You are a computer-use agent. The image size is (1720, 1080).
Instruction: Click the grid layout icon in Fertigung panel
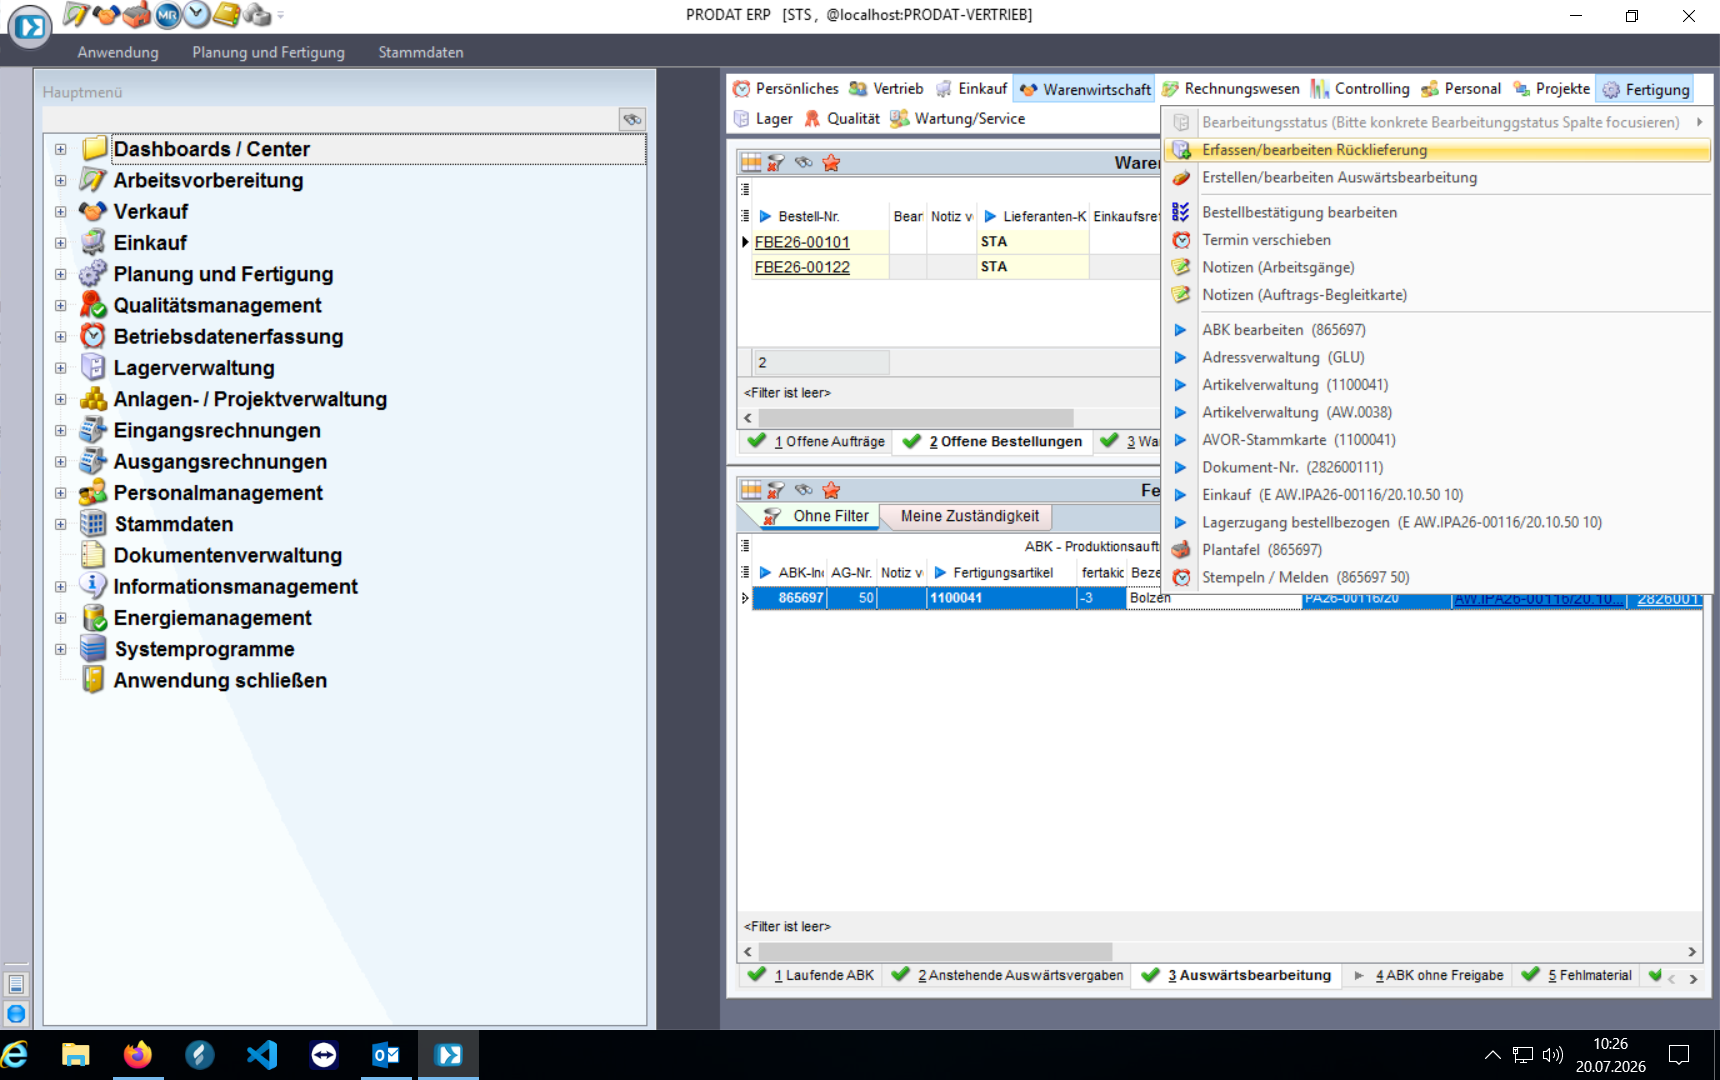tap(751, 490)
